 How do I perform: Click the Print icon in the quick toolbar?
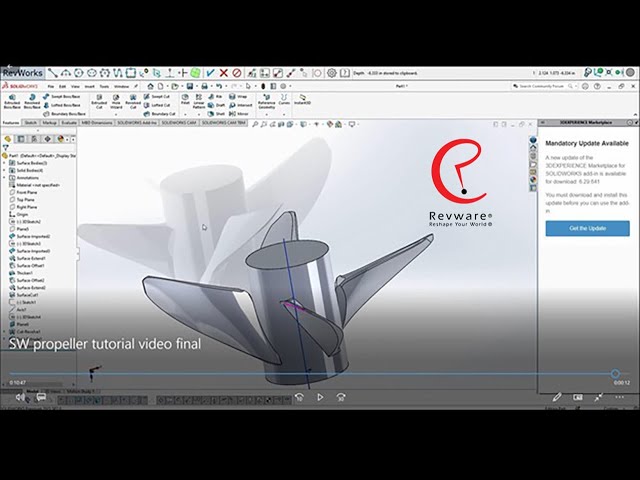(204, 86)
